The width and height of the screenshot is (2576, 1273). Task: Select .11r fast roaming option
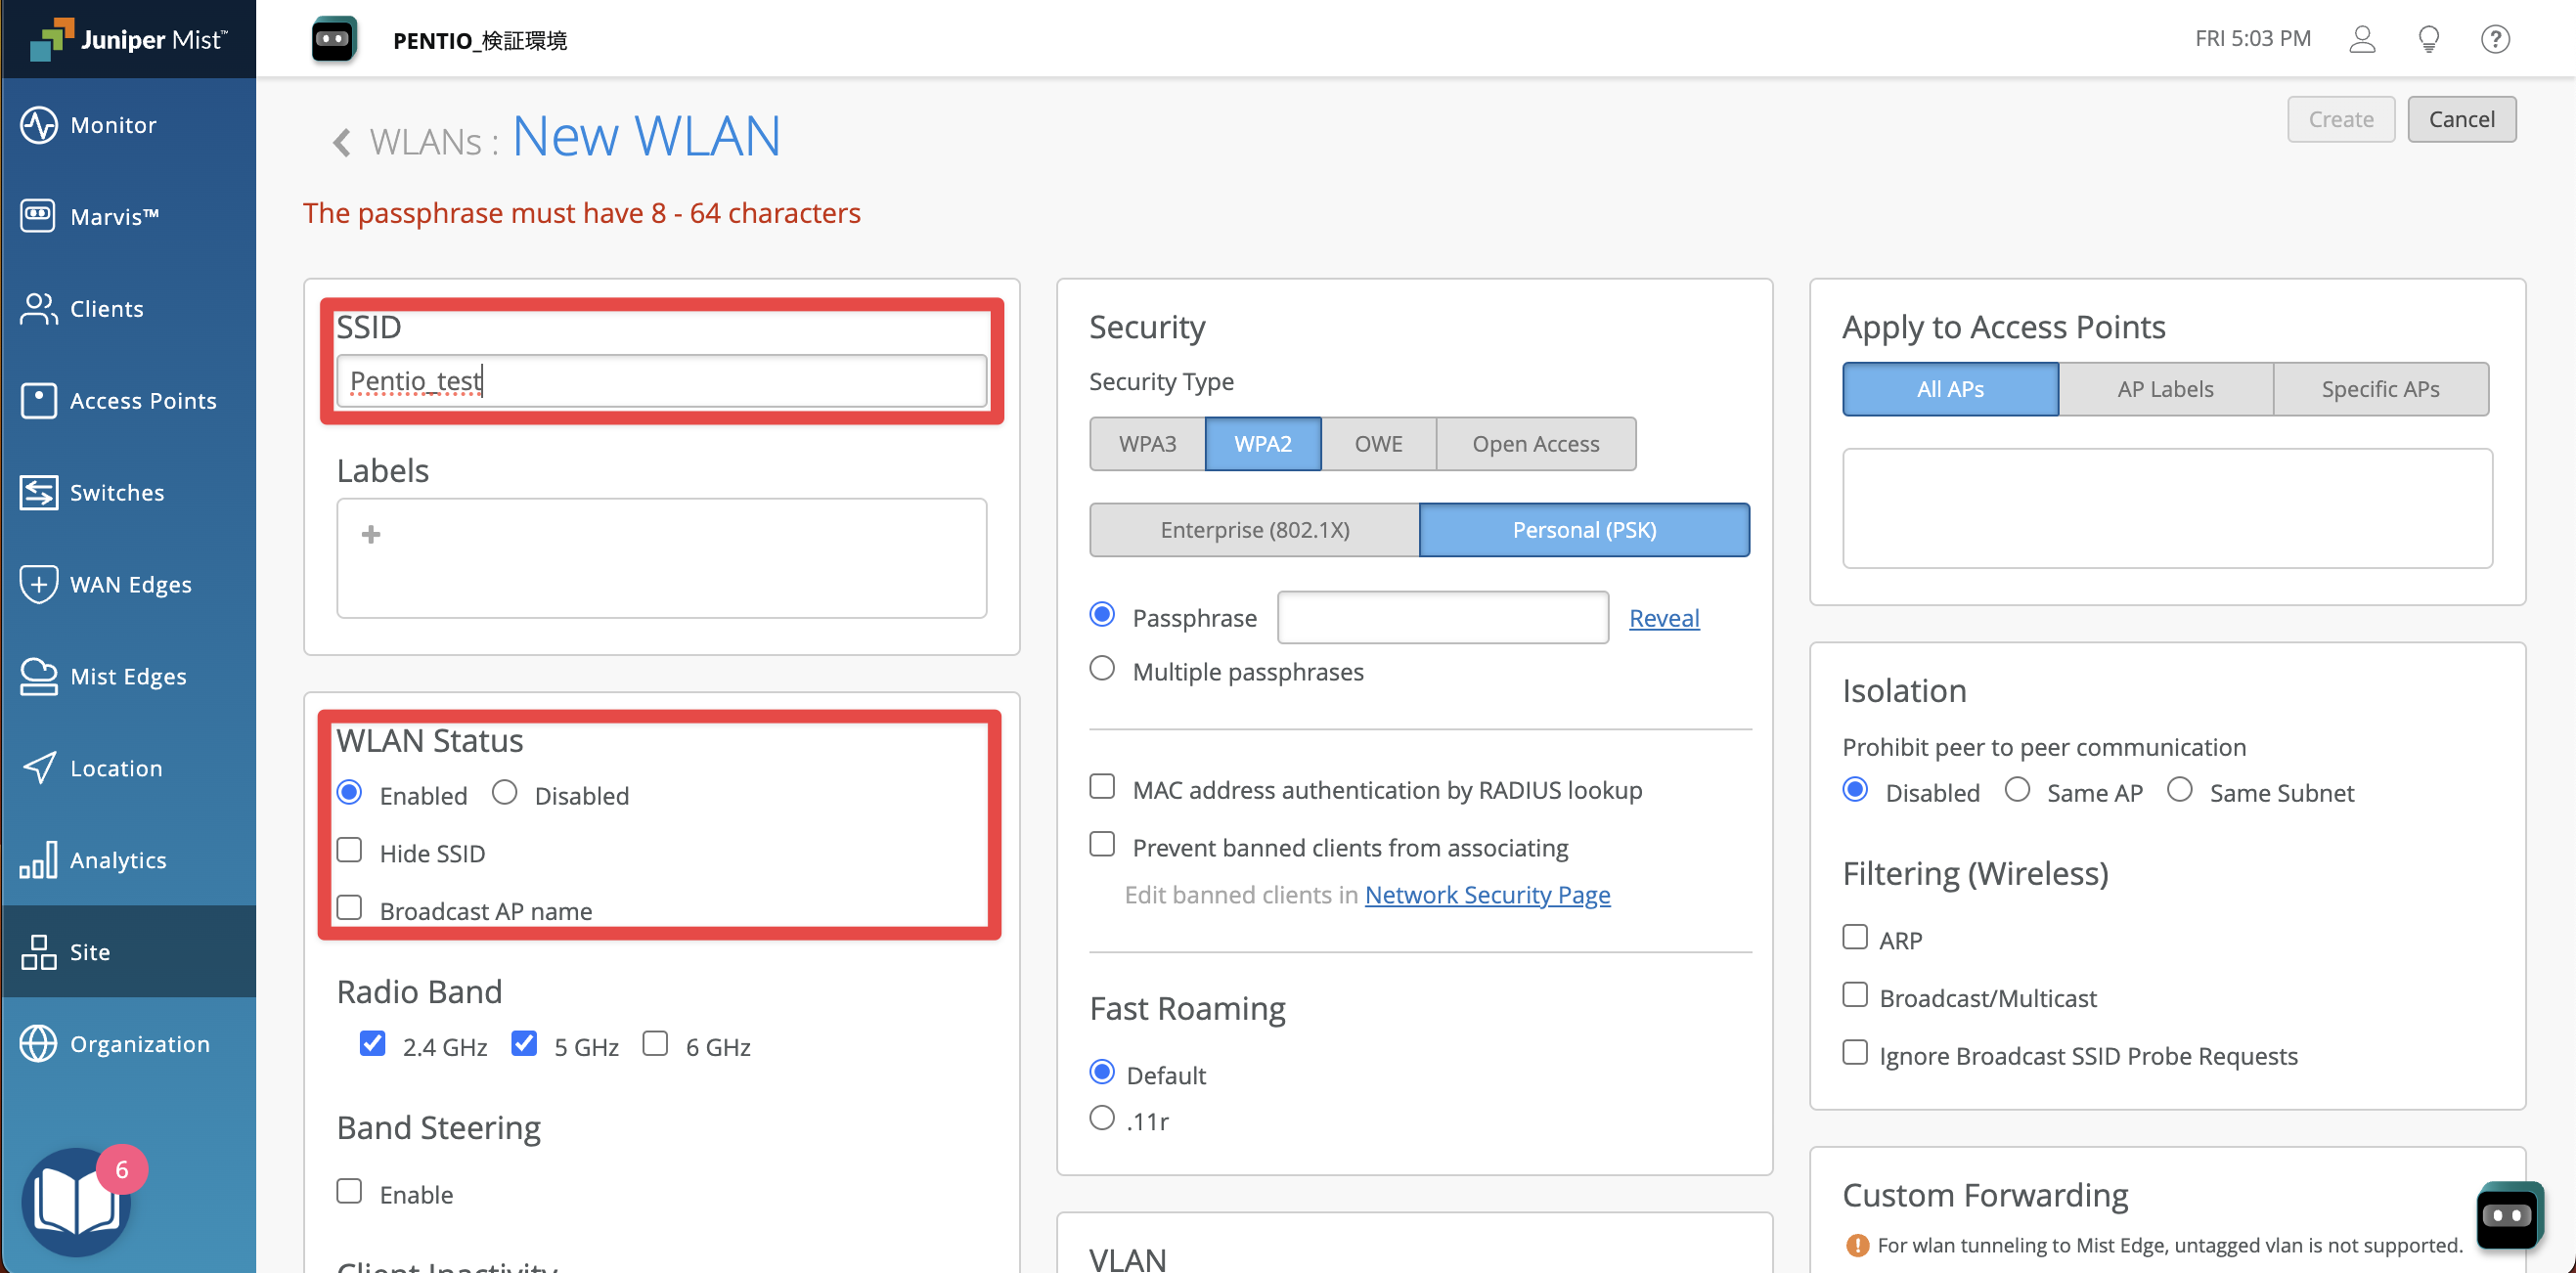[1100, 1119]
